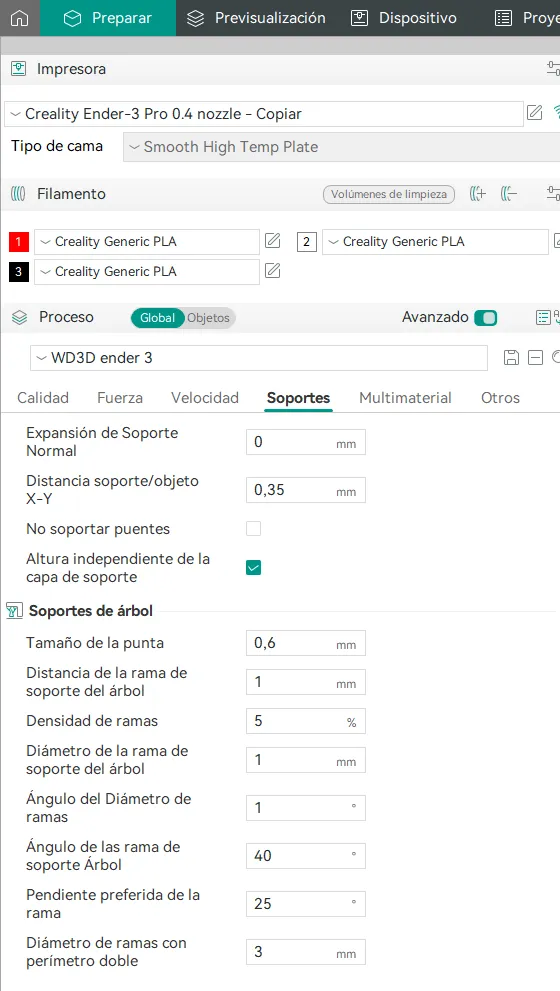560x991 pixels.
Task: Edit filament 3 preset with pencil icon
Action: point(272,271)
